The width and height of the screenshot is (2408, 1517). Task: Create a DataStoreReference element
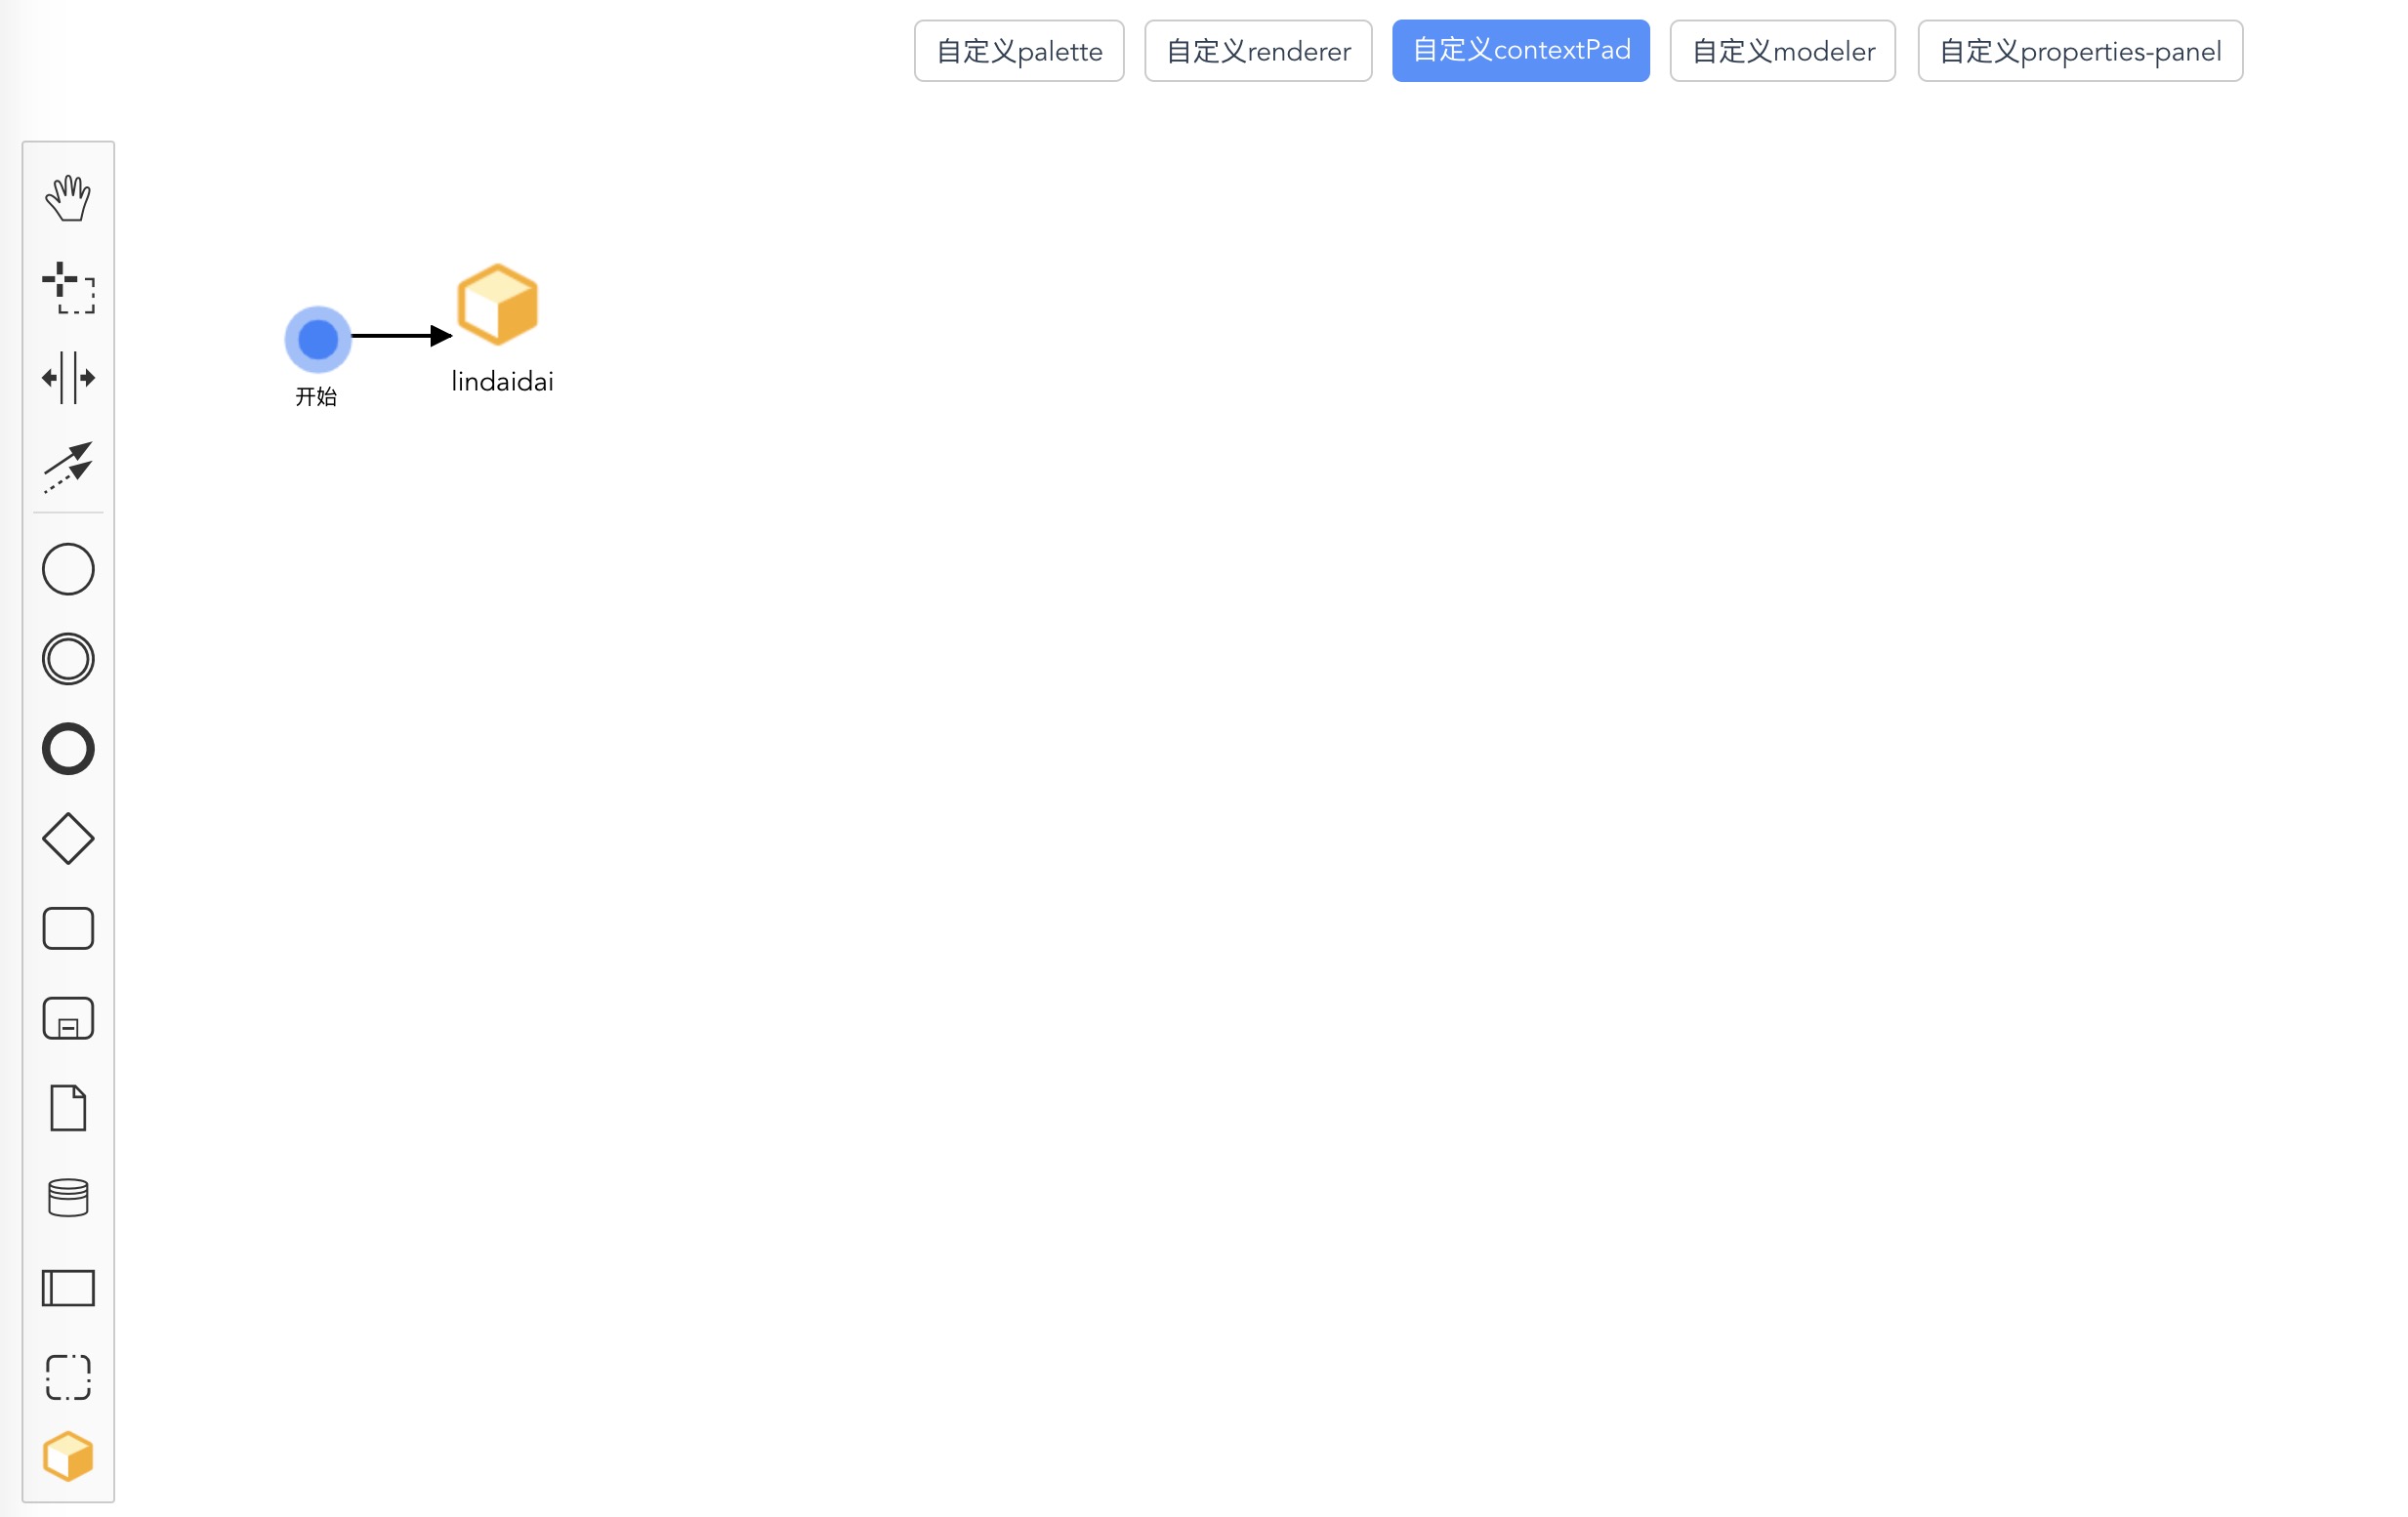(68, 1197)
